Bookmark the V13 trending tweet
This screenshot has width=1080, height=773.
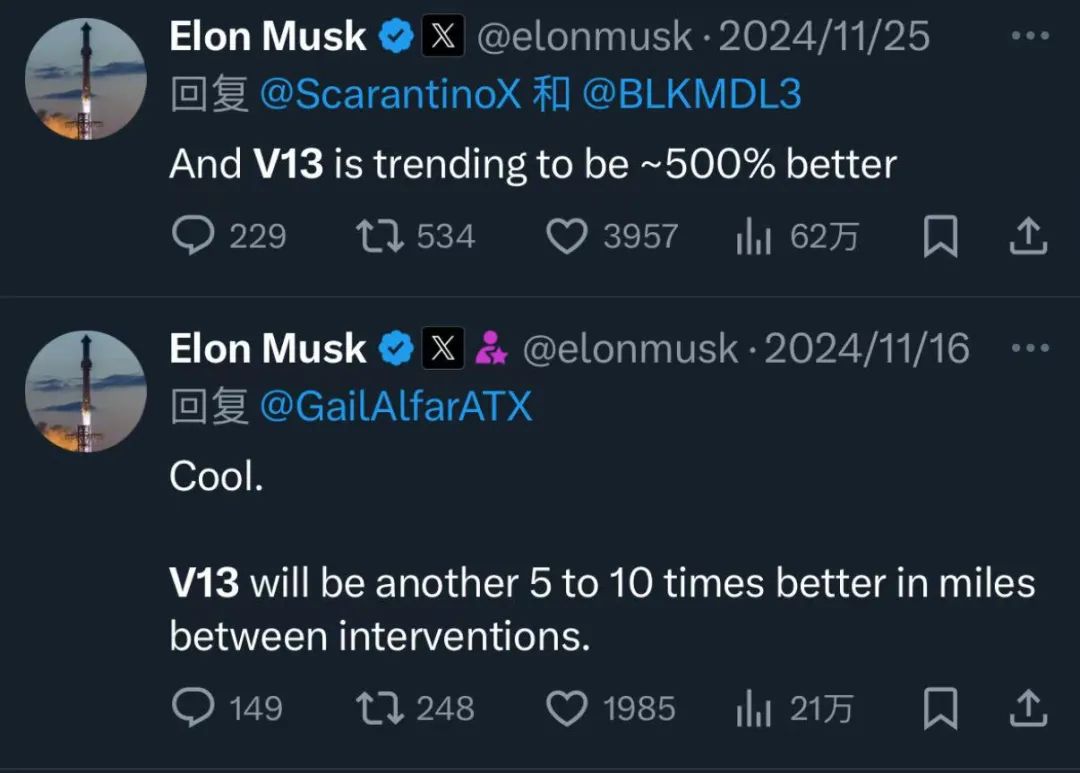point(940,237)
